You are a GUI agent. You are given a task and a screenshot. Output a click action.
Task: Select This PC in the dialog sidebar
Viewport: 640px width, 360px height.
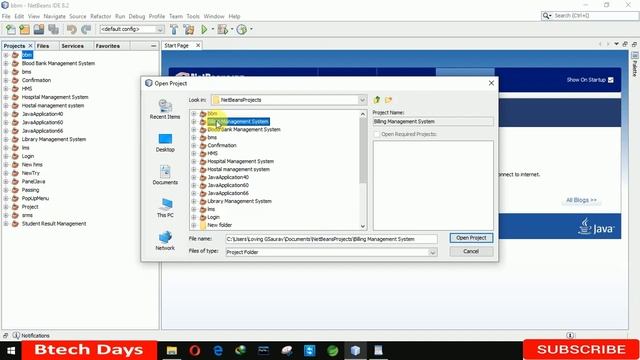(165, 208)
